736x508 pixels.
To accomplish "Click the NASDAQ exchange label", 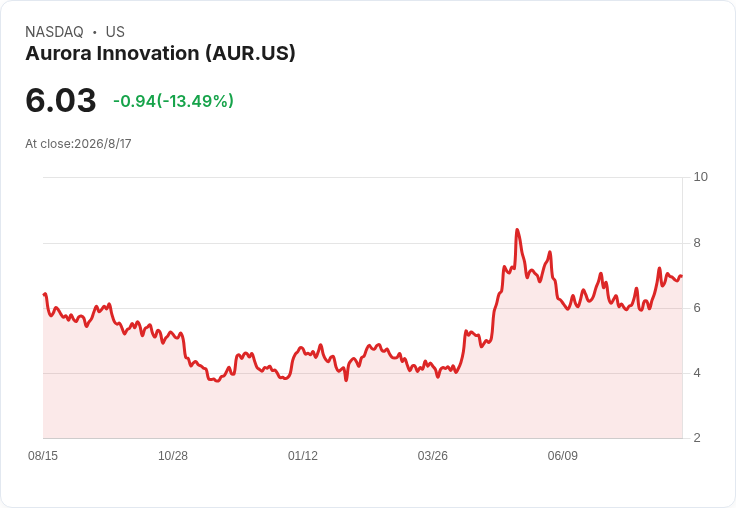I will coord(54,32).
